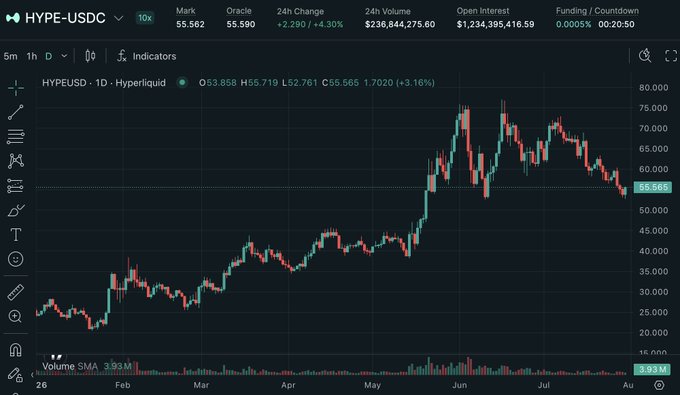Select the crosshair cursor tool
The width and height of the screenshot is (680, 395).
[x=16, y=88]
